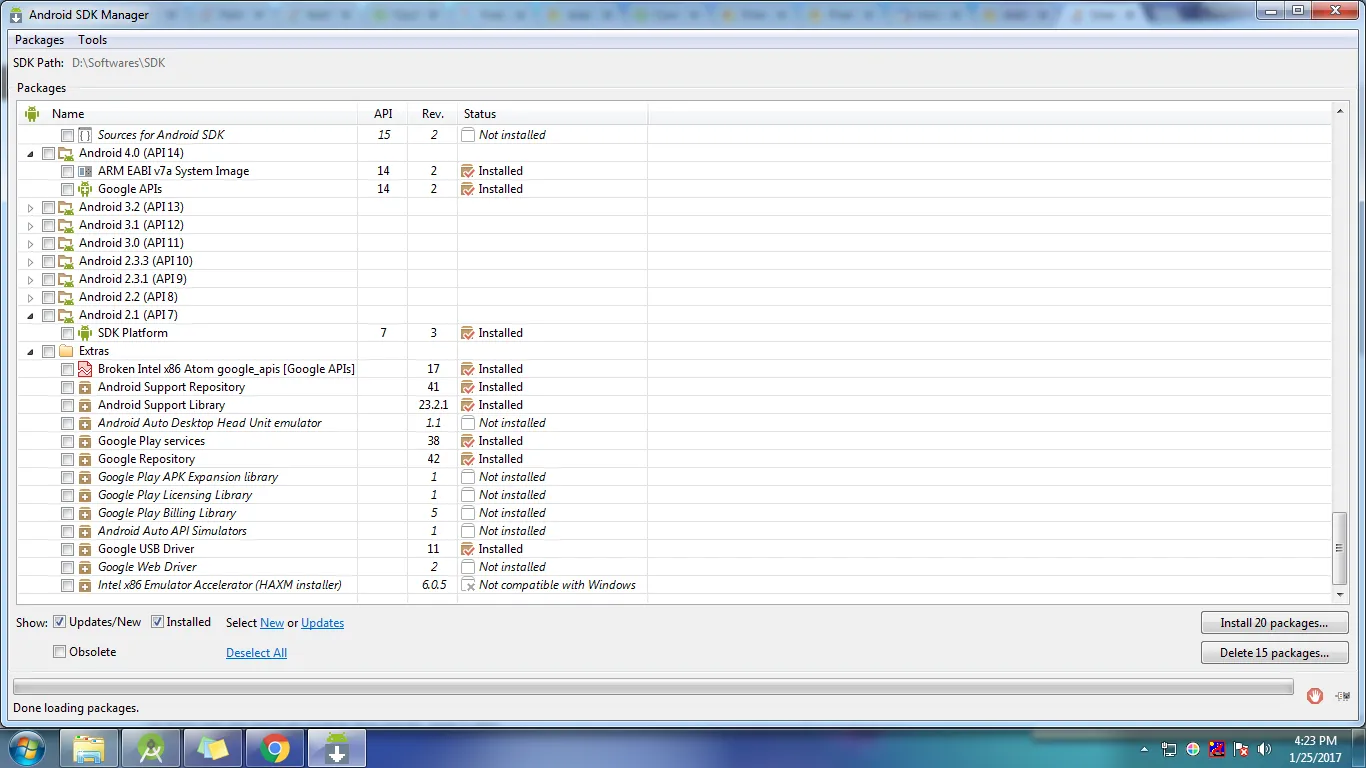
Task: Click the Google Play services package icon
Action: (85, 441)
